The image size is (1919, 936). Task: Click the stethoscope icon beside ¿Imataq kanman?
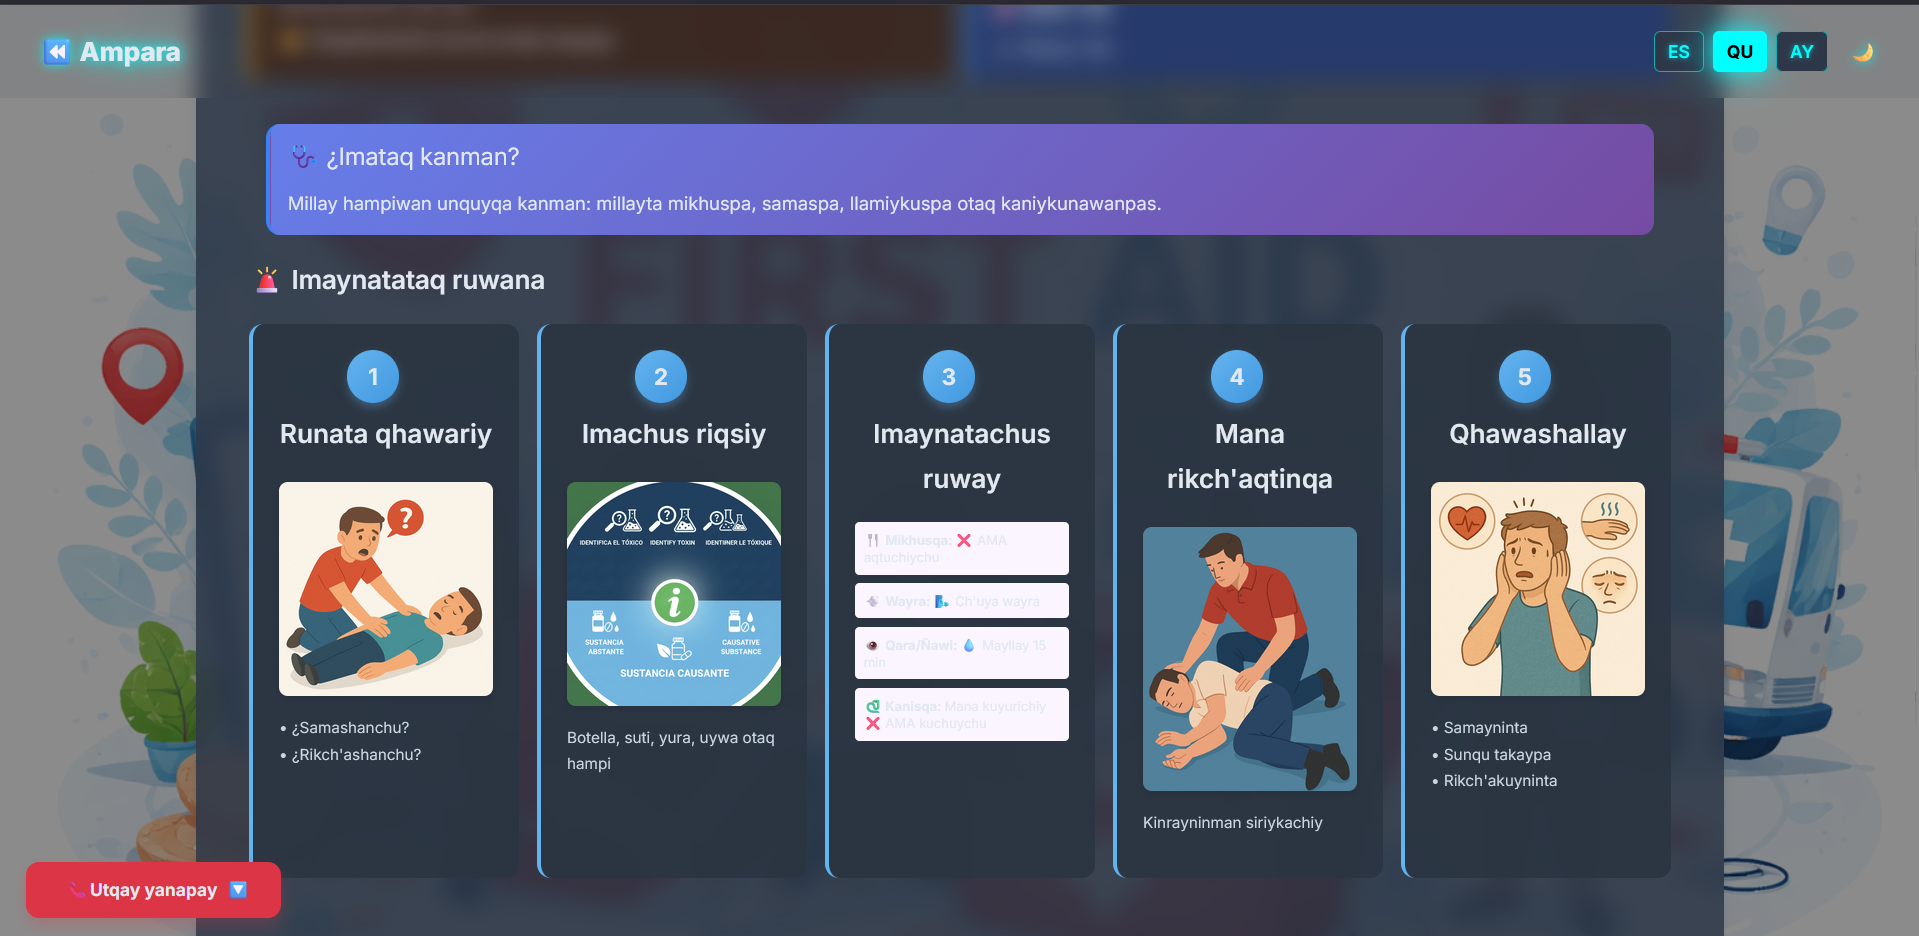coord(303,157)
